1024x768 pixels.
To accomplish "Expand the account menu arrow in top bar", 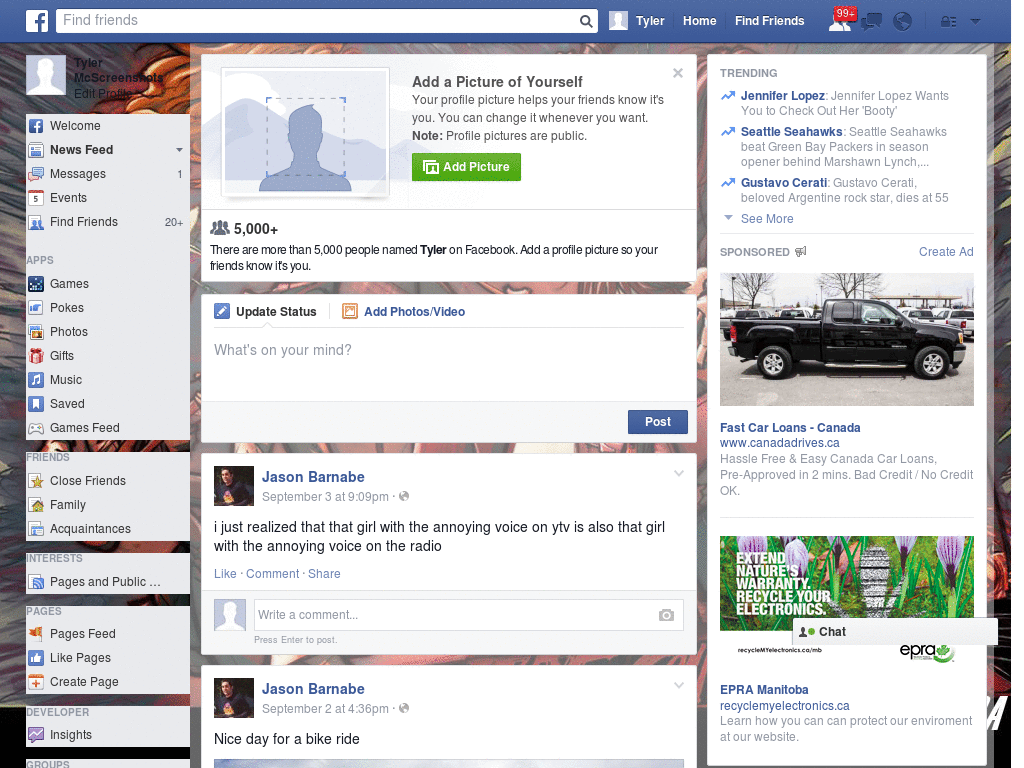I will coord(975,22).
